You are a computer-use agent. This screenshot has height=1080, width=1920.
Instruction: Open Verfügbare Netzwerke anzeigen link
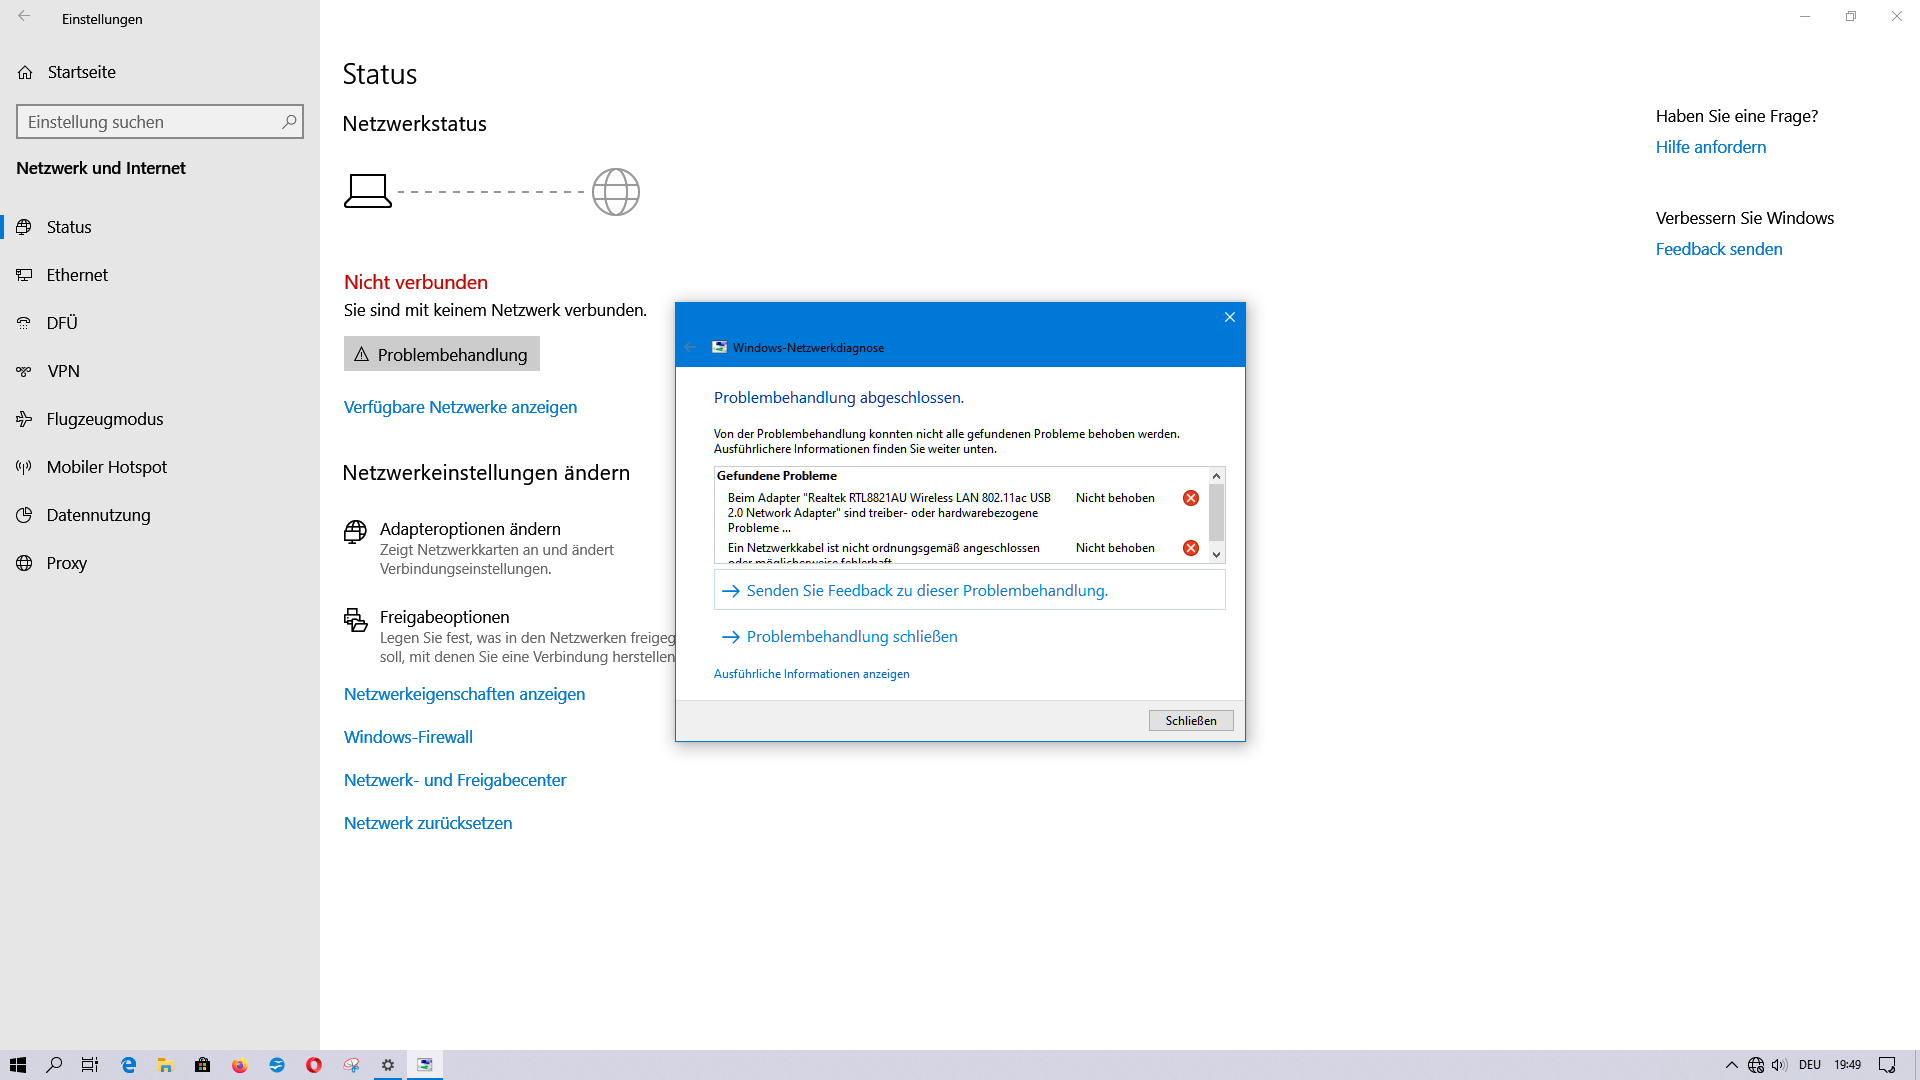point(460,406)
